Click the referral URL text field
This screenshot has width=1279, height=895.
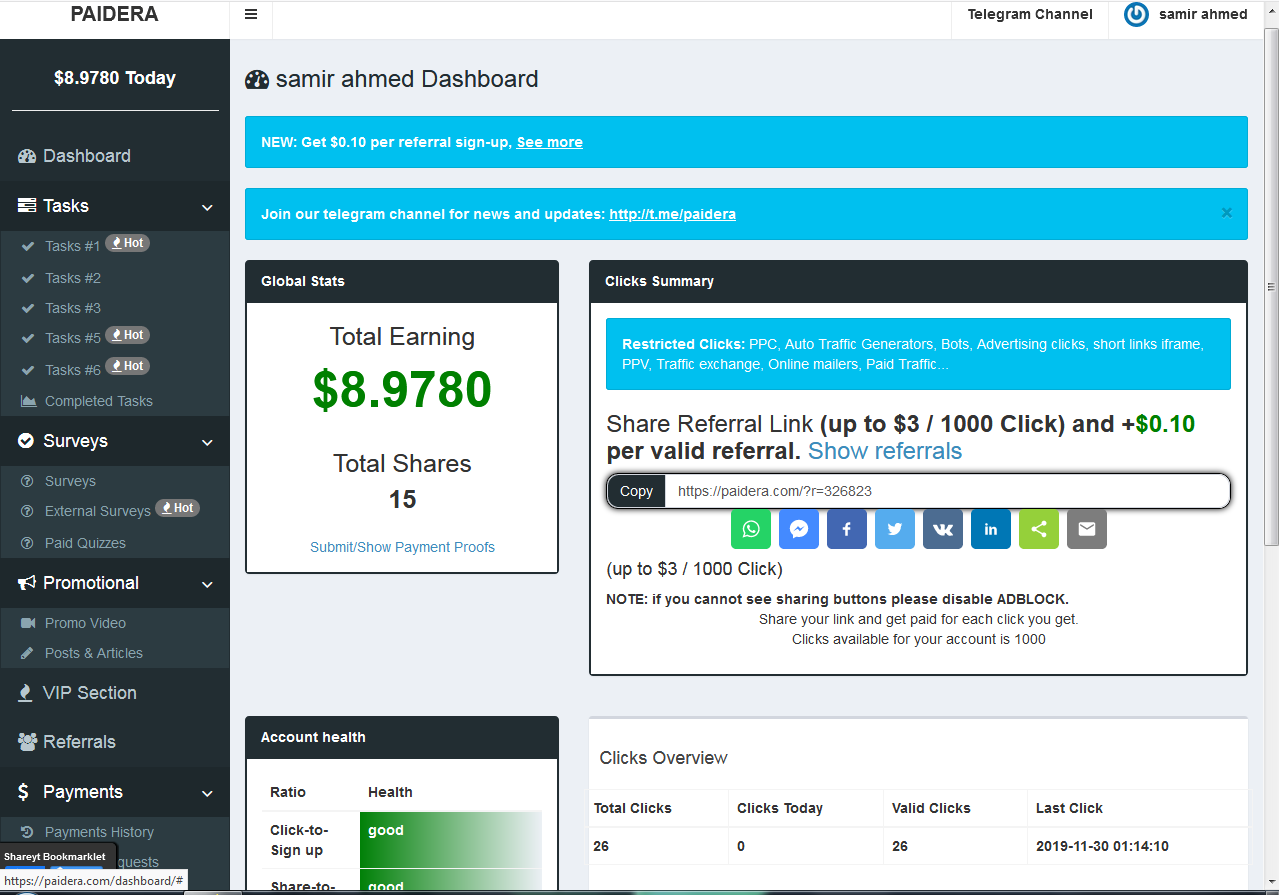pos(945,491)
